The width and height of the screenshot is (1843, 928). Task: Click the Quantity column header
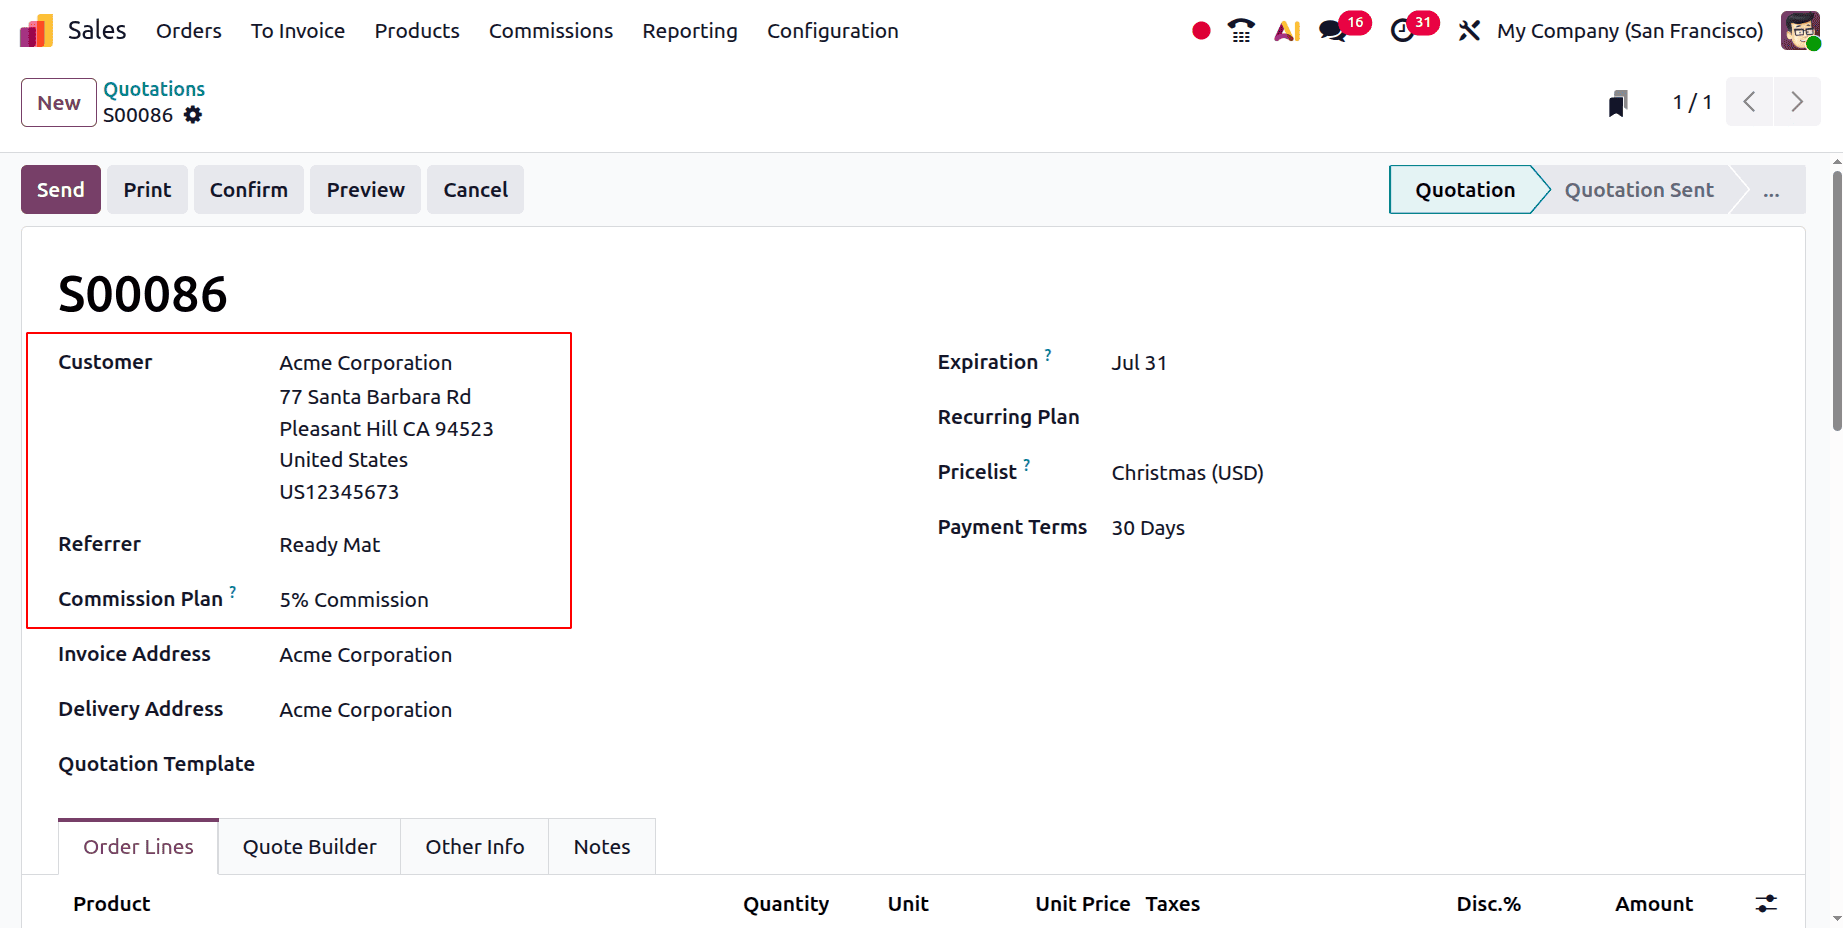pyautogui.click(x=786, y=904)
